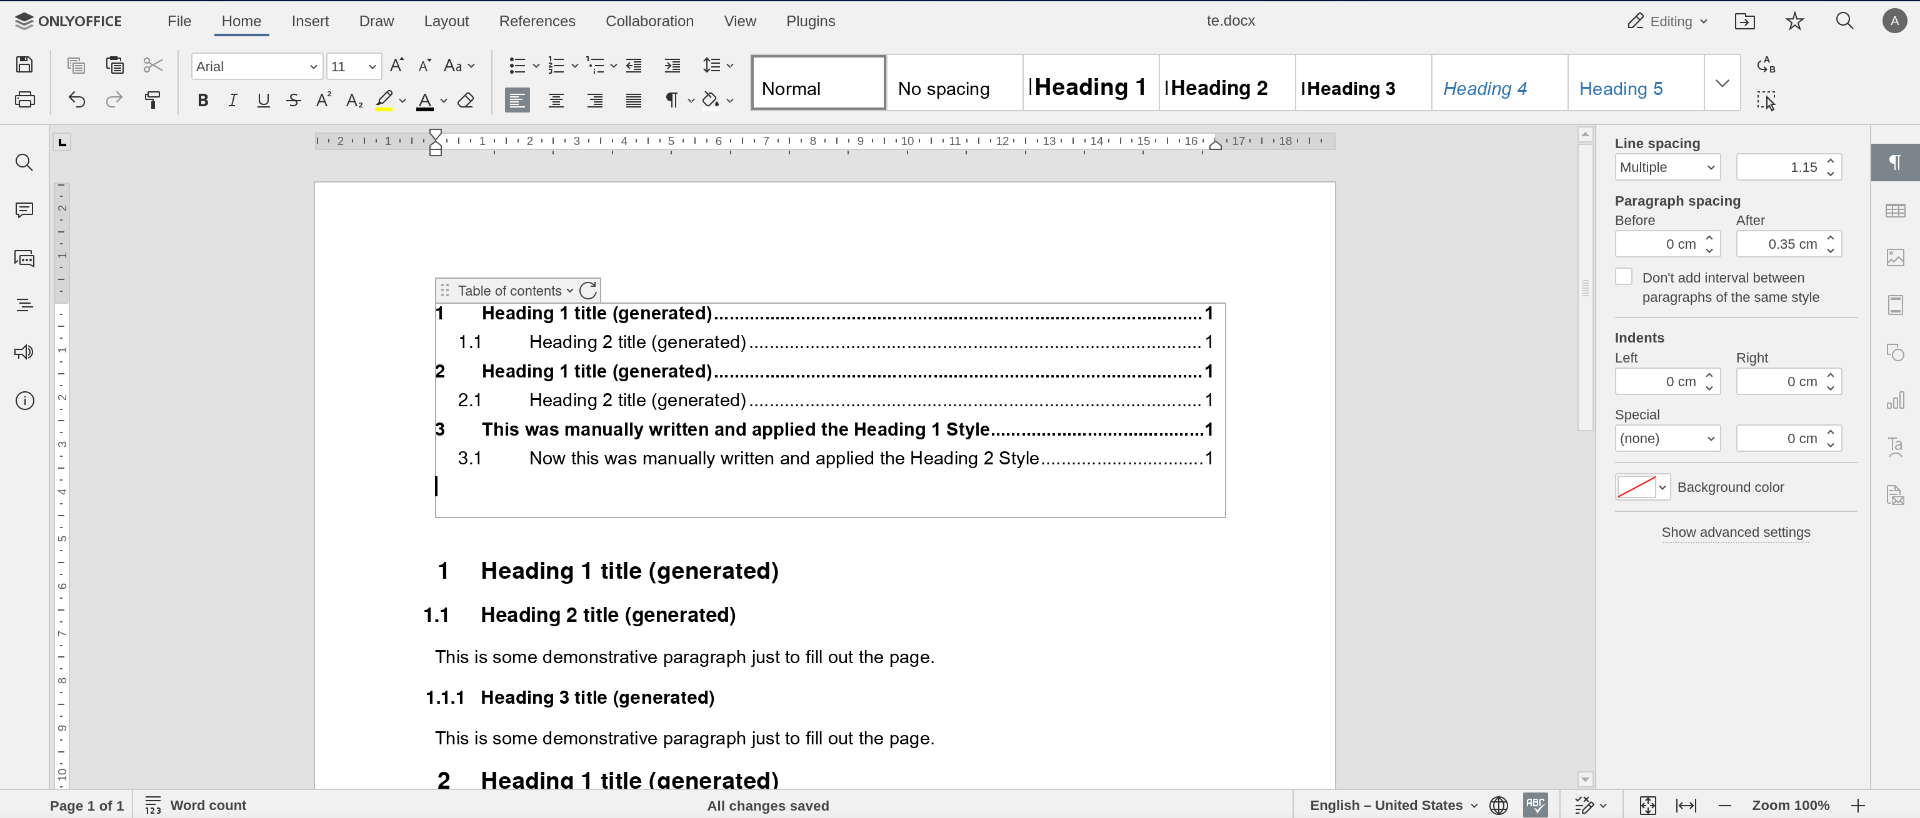Refresh the table of contents
The width and height of the screenshot is (1920, 818).
pos(588,290)
